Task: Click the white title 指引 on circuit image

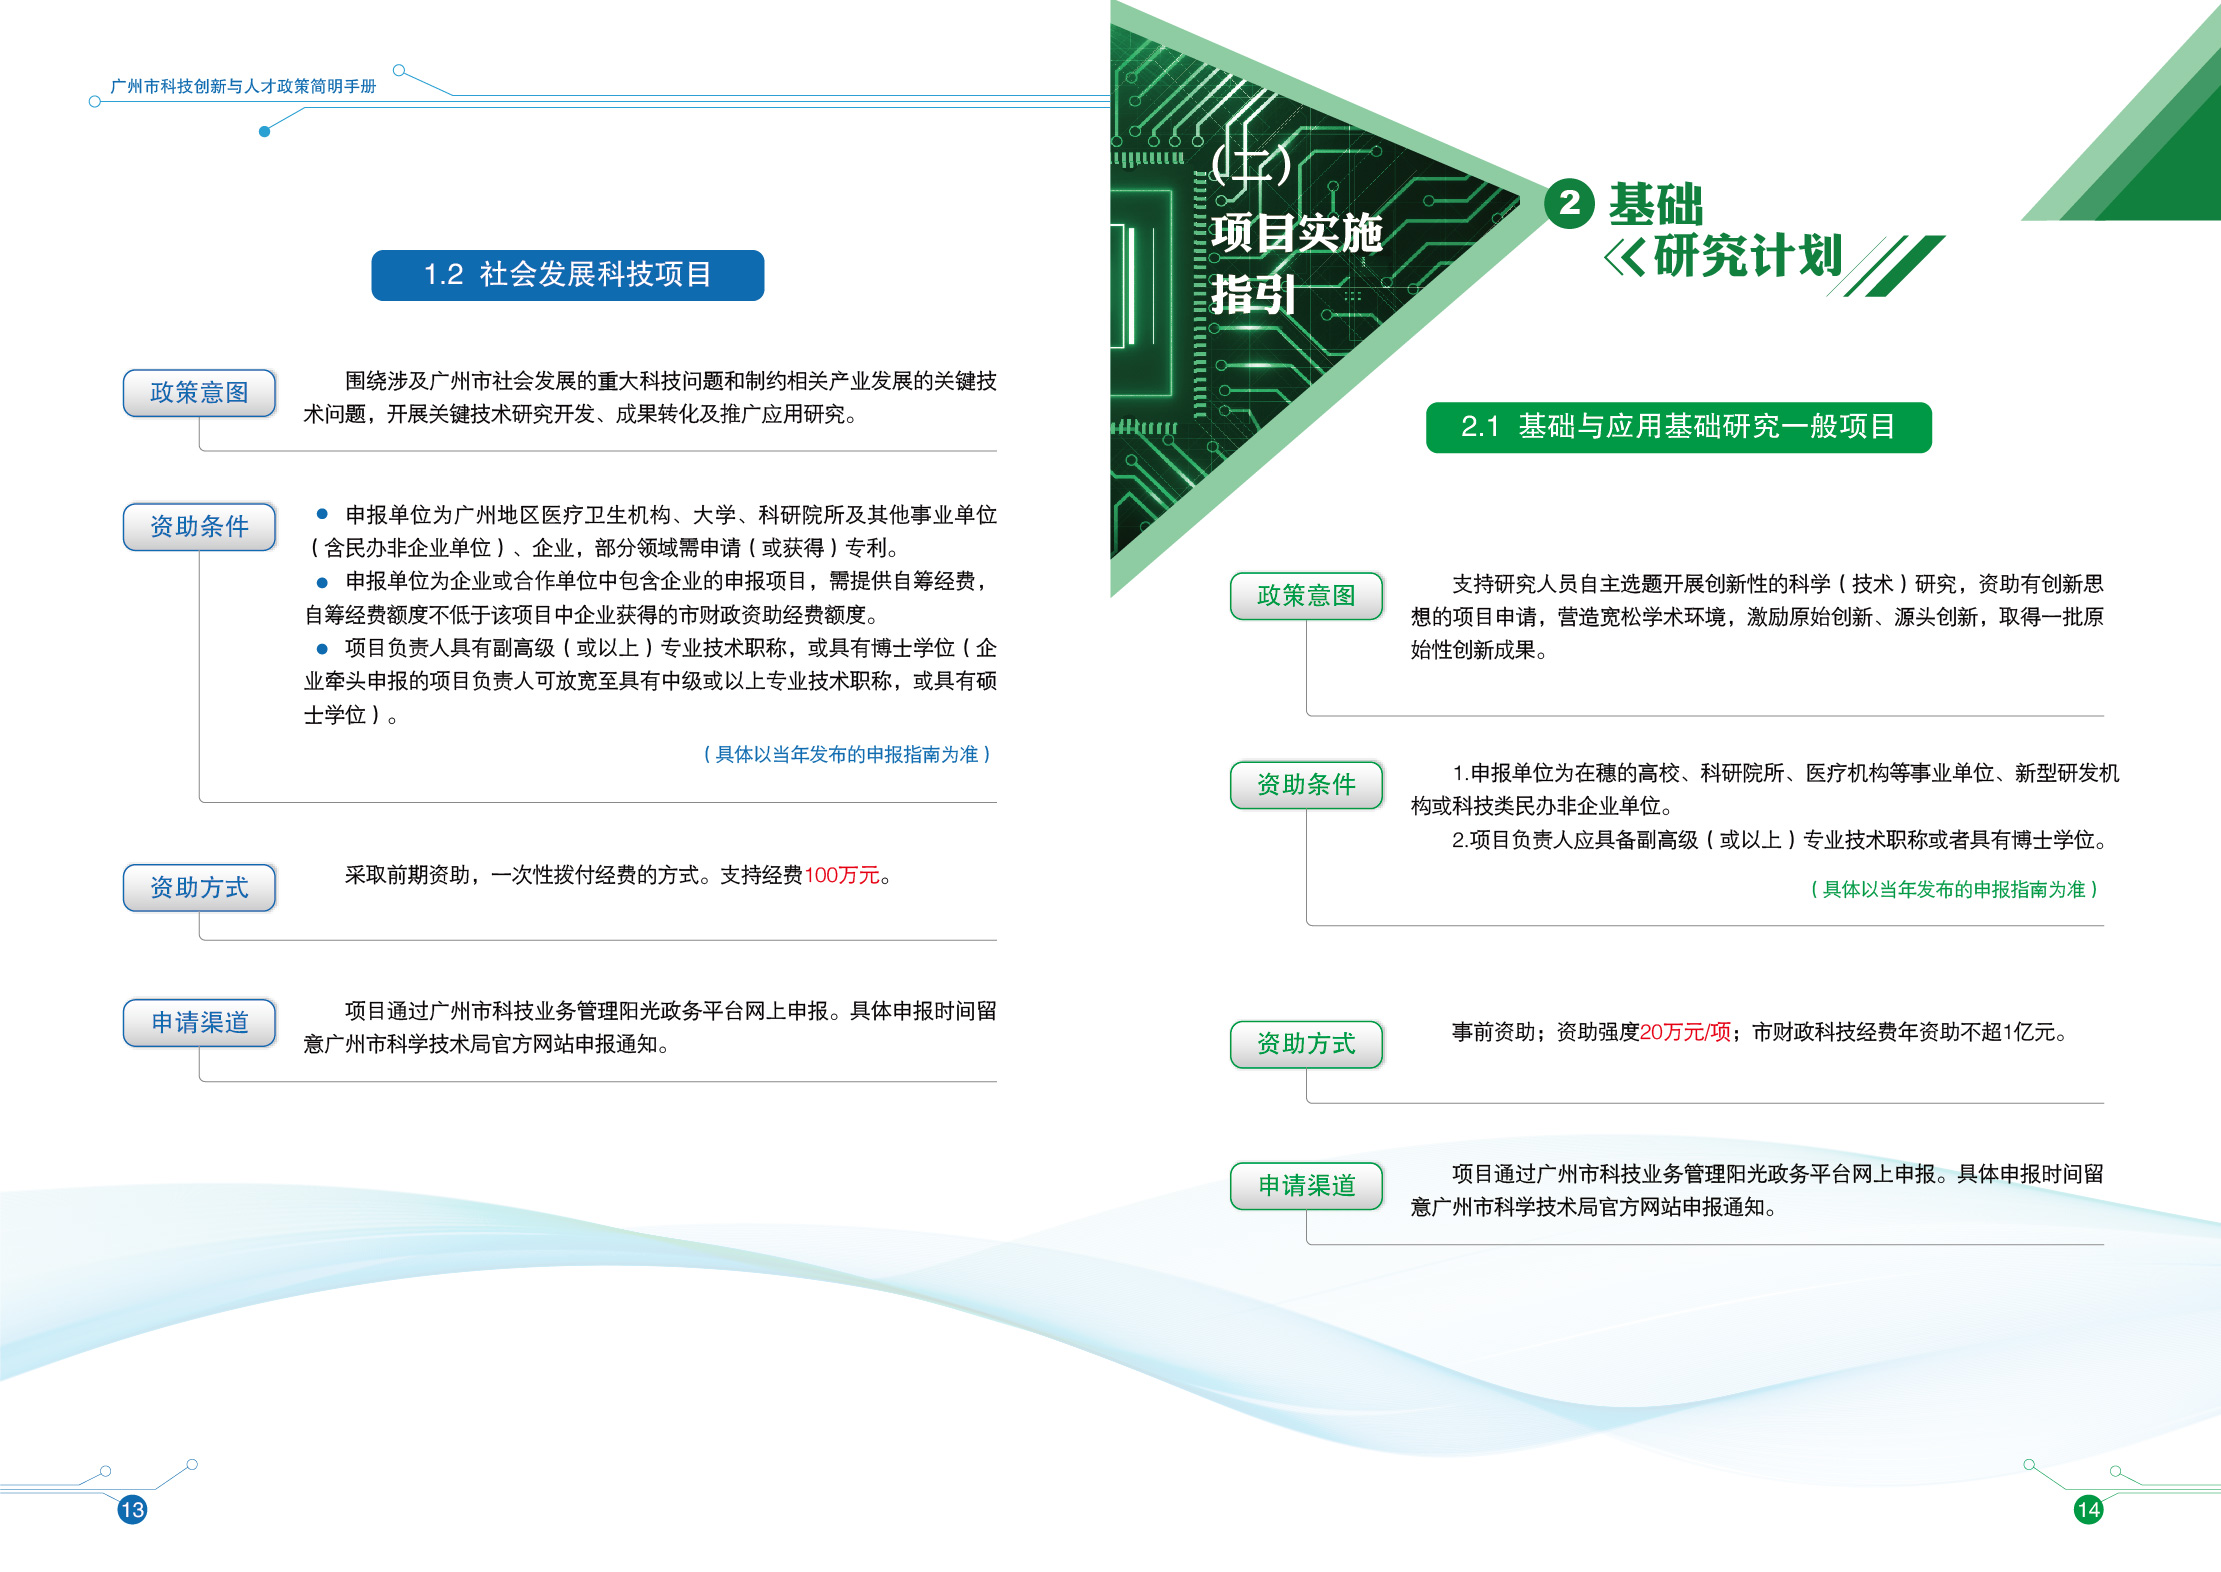Action: tap(1253, 295)
